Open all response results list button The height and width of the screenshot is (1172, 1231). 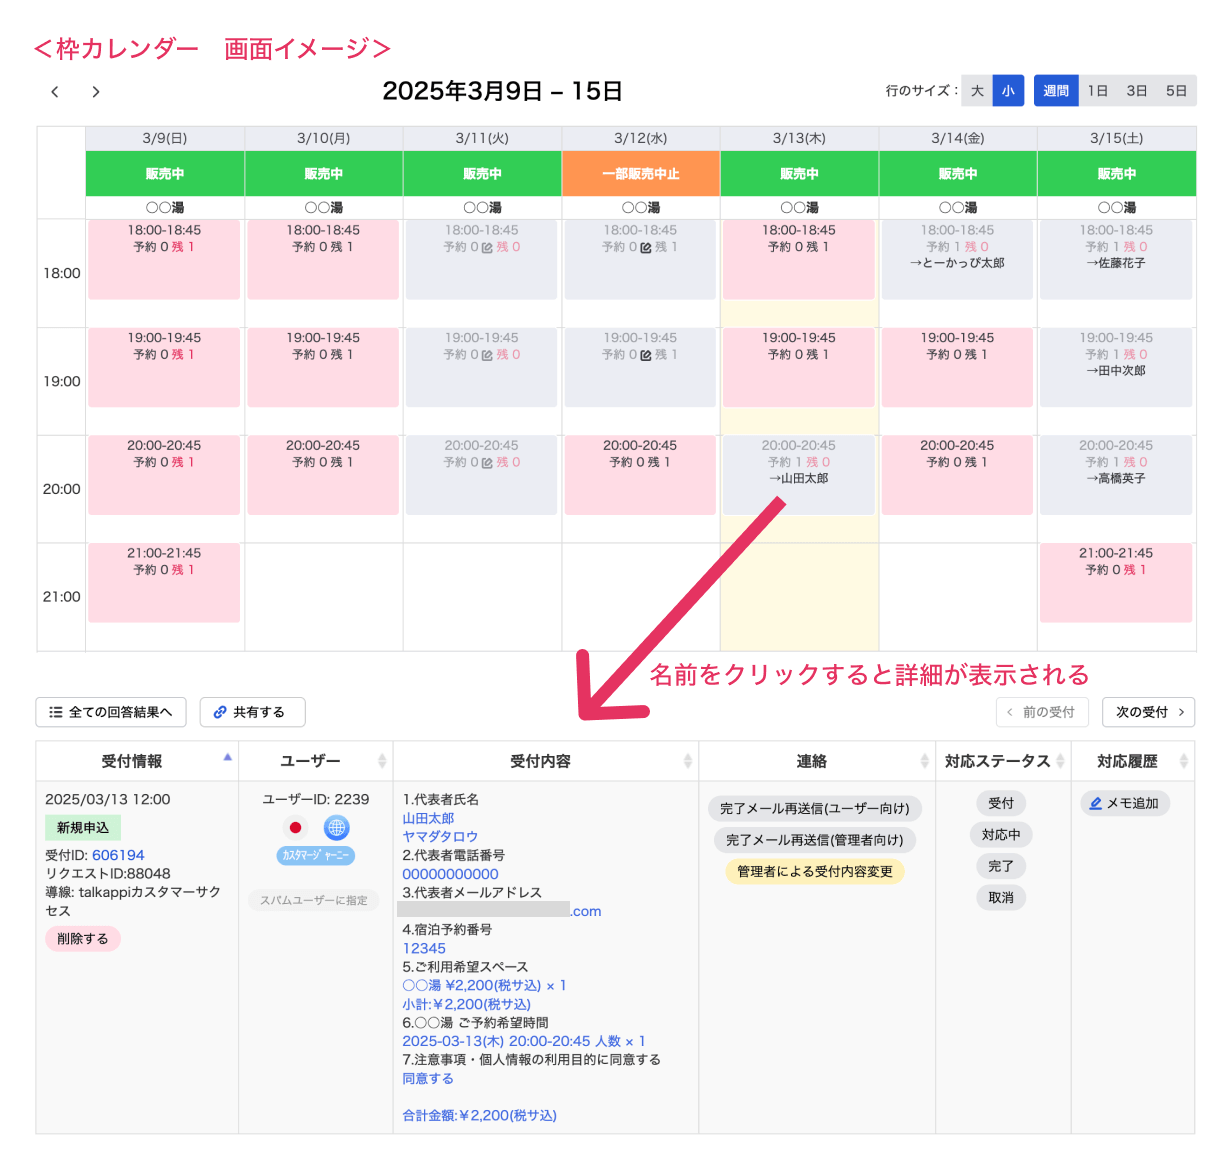[x=111, y=712]
